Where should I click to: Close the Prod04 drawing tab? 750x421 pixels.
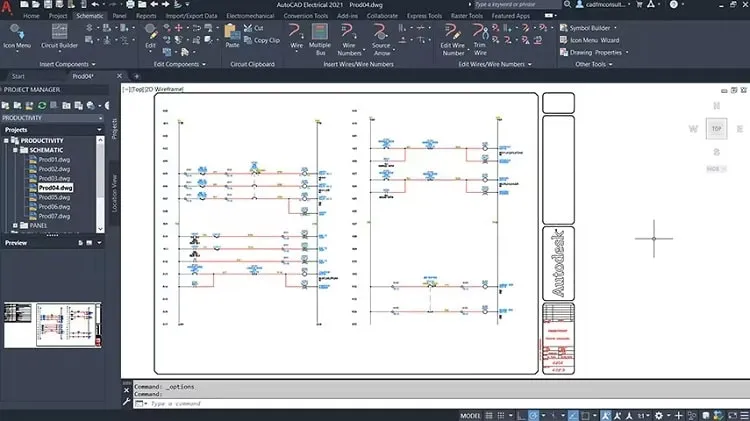pyautogui.click(x=120, y=76)
